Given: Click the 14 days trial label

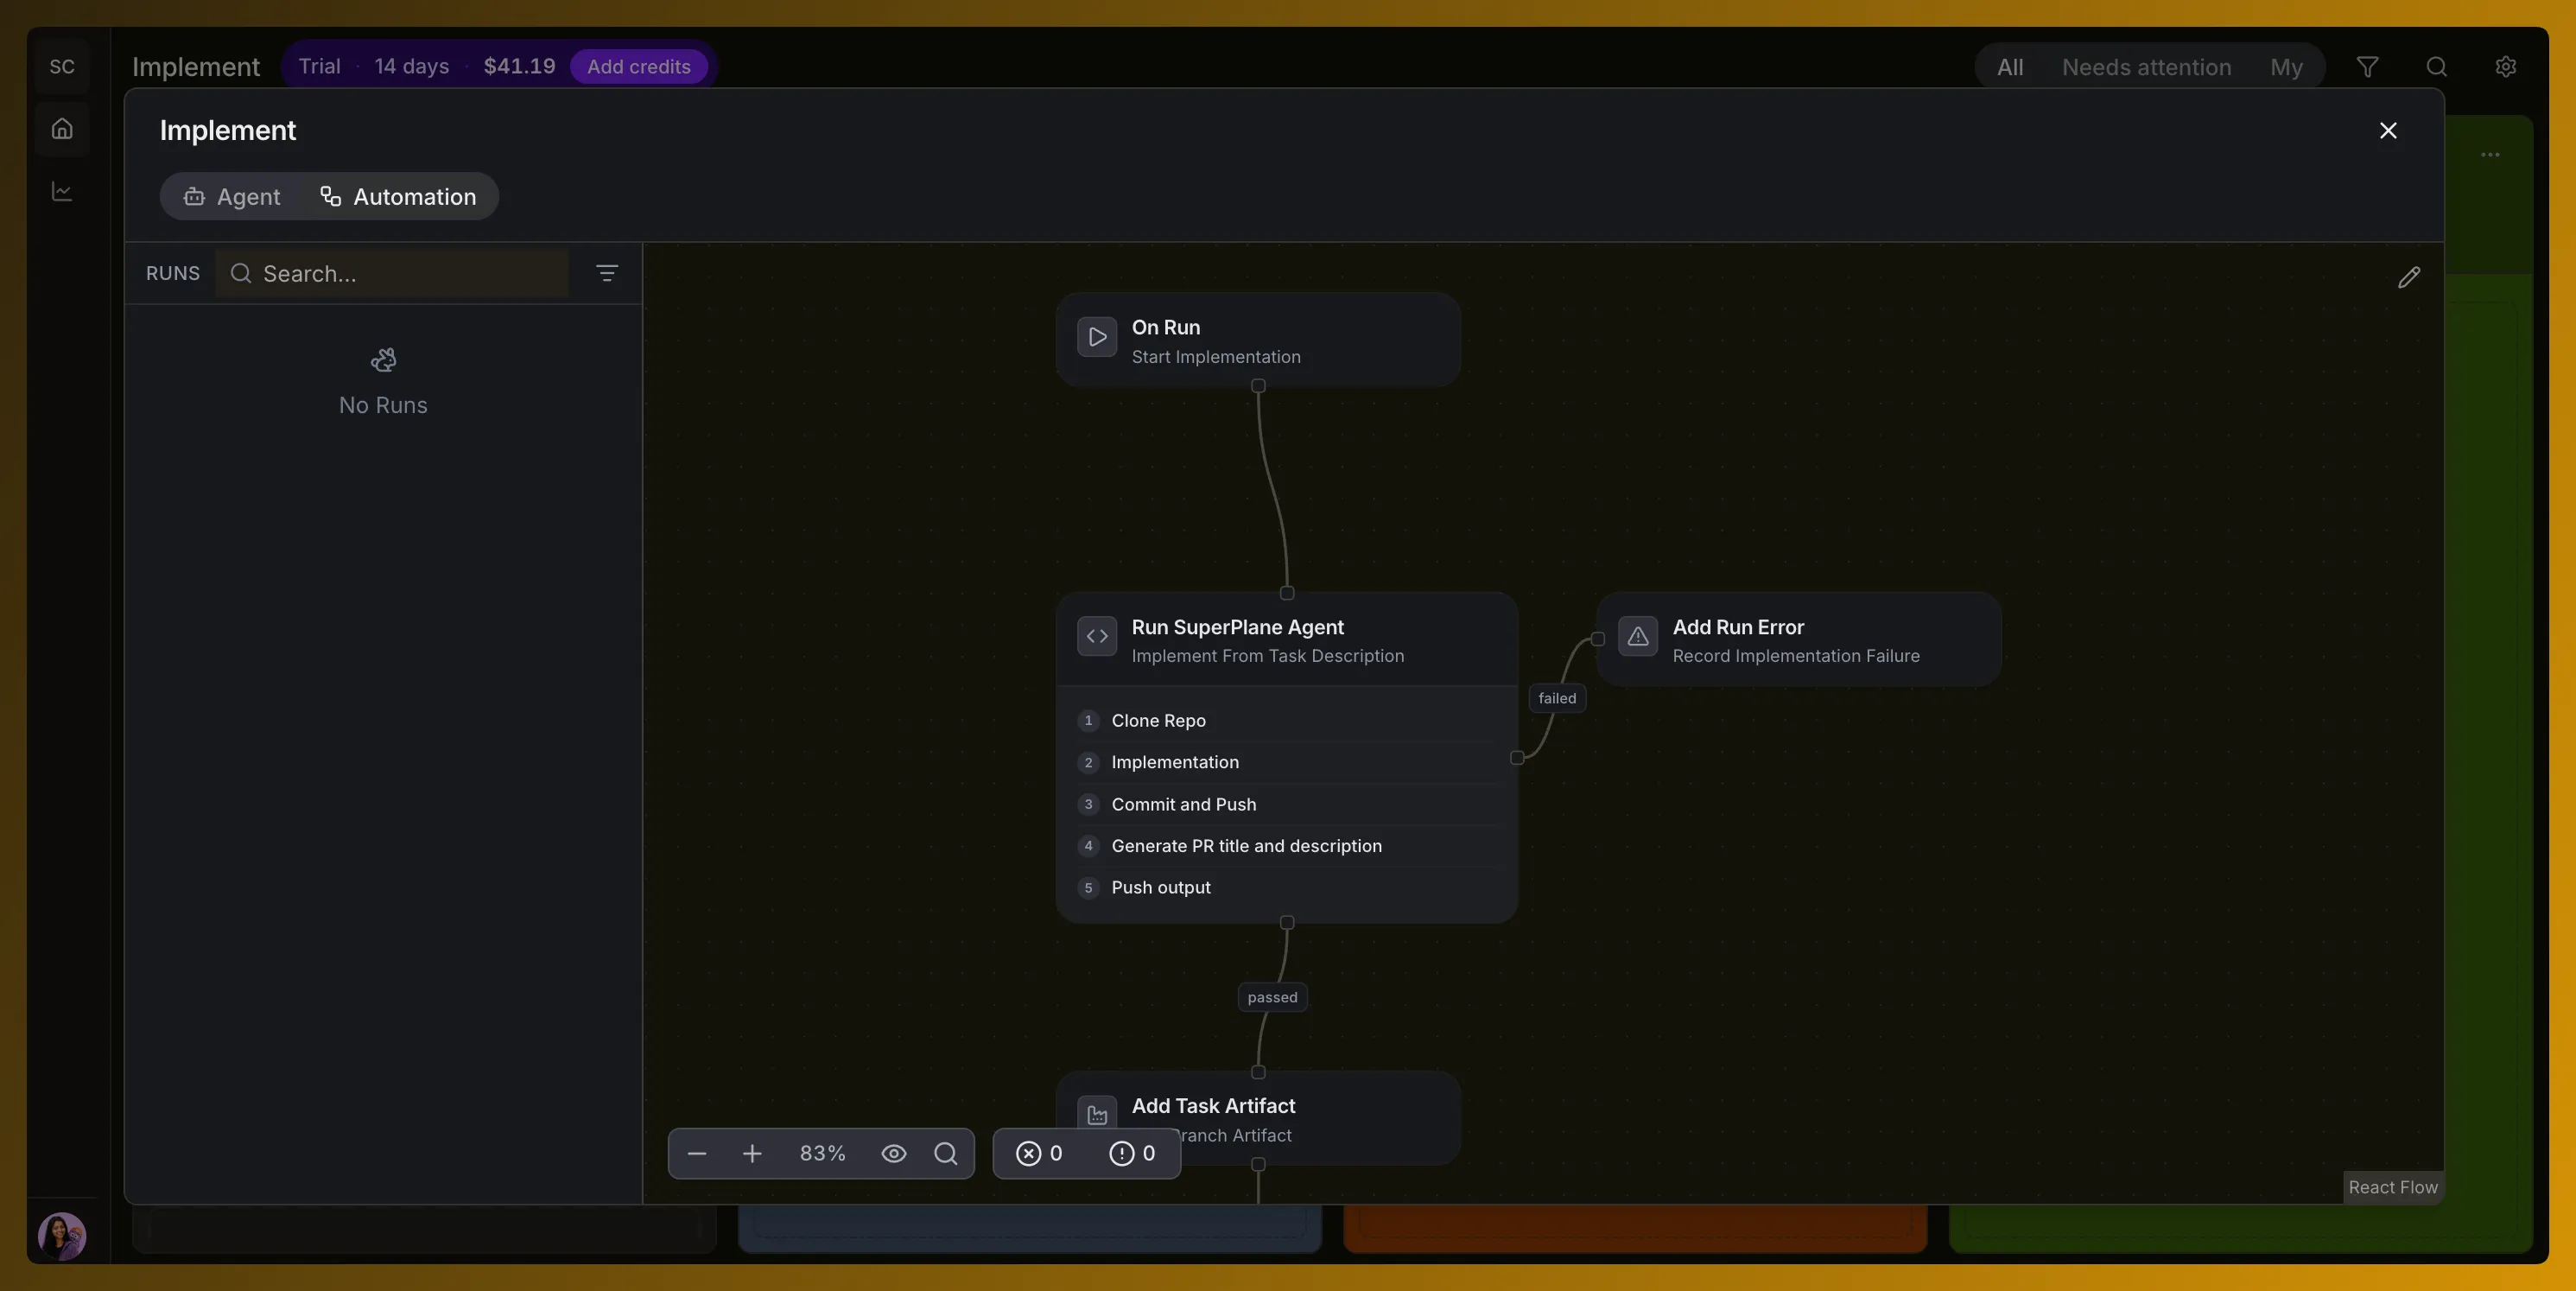Looking at the screenshot, I should [411, 66].
